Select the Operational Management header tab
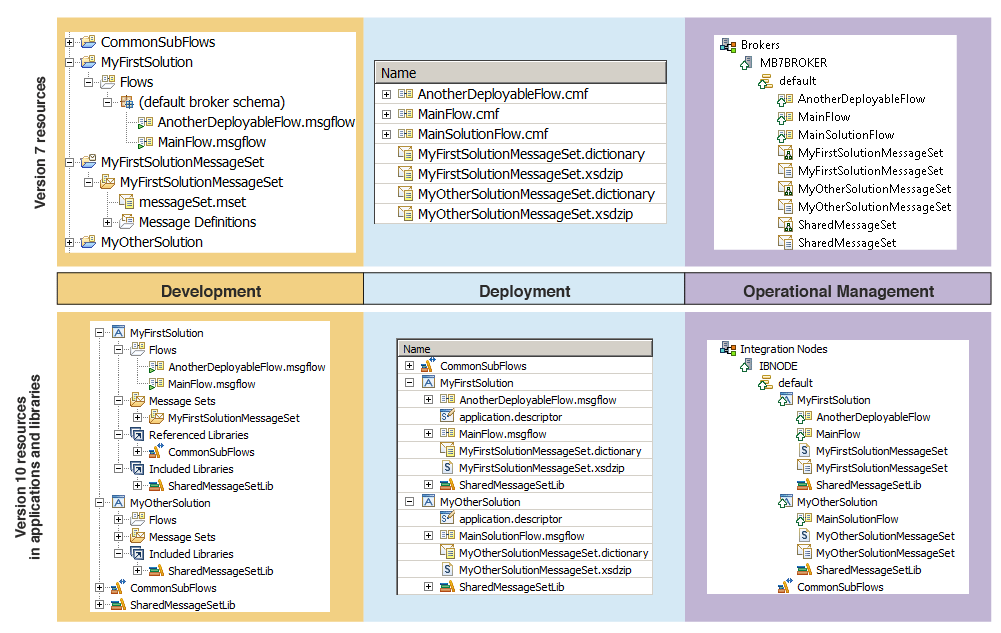 click(838, 291)
